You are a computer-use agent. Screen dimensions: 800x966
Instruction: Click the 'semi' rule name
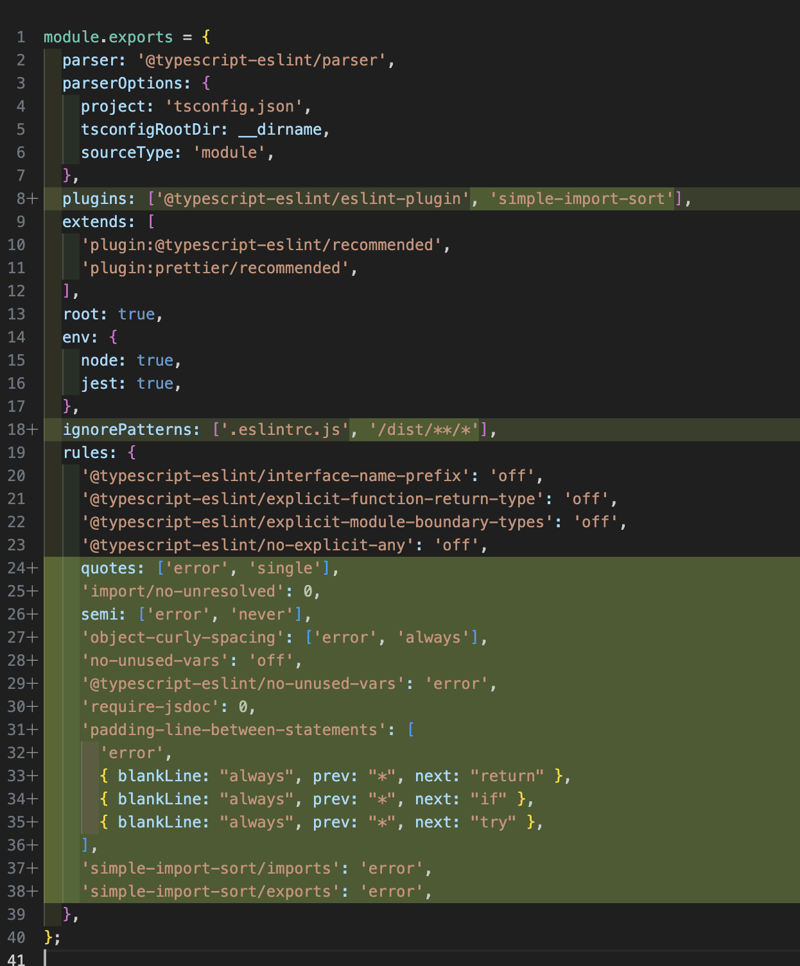[x=99, y=615]
